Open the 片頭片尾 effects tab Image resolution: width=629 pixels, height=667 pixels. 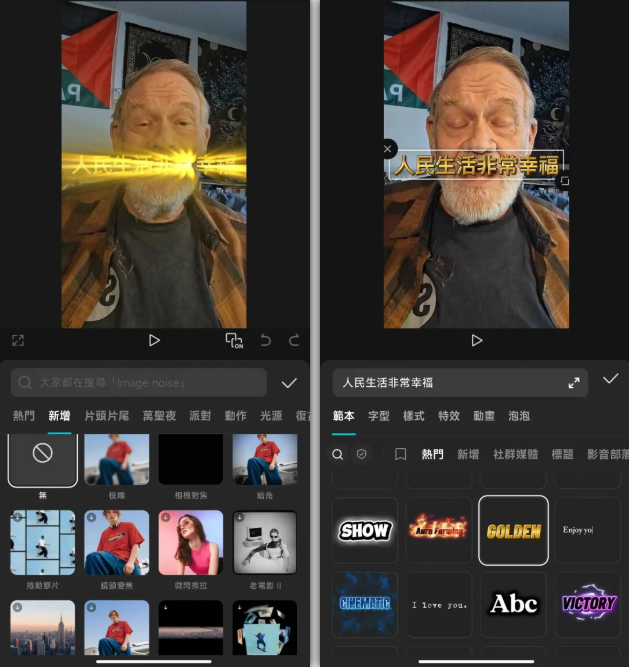coord(105,416)
